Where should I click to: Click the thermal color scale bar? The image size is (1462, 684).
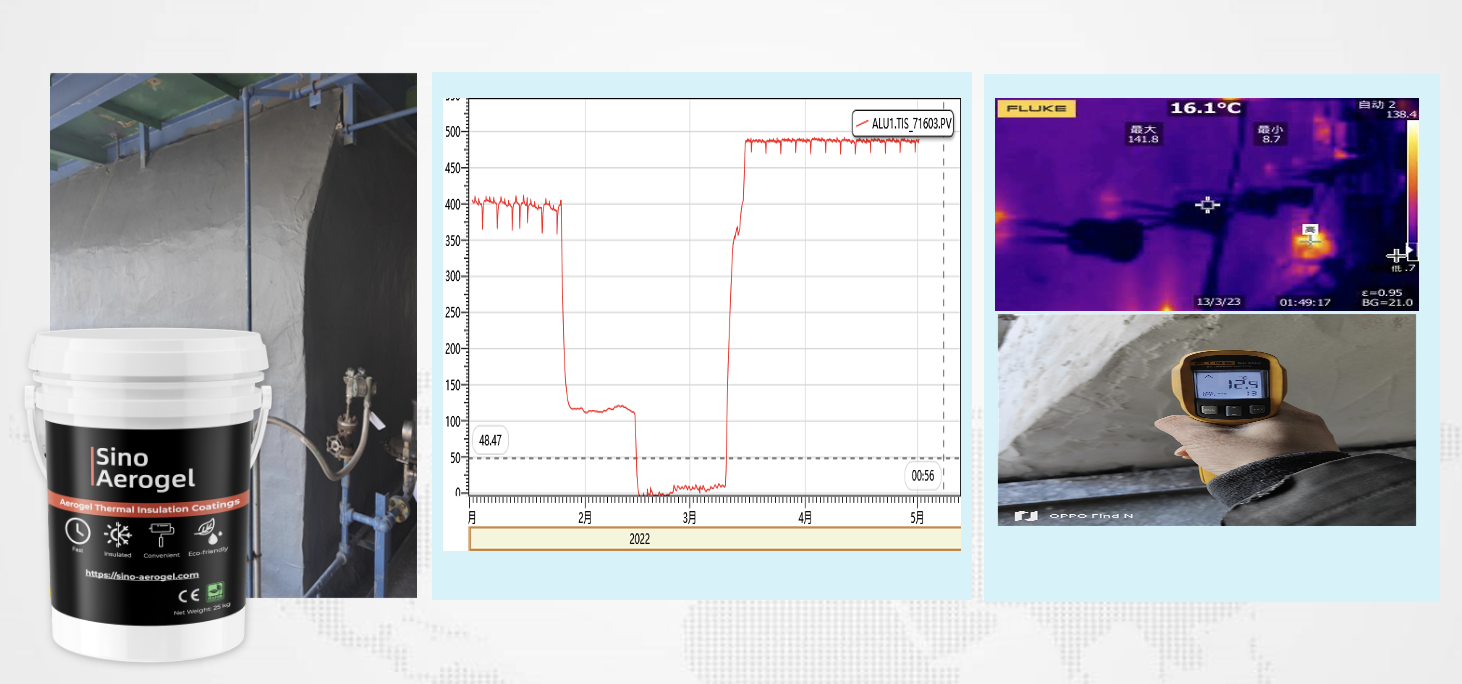(x=1412, y=187)
